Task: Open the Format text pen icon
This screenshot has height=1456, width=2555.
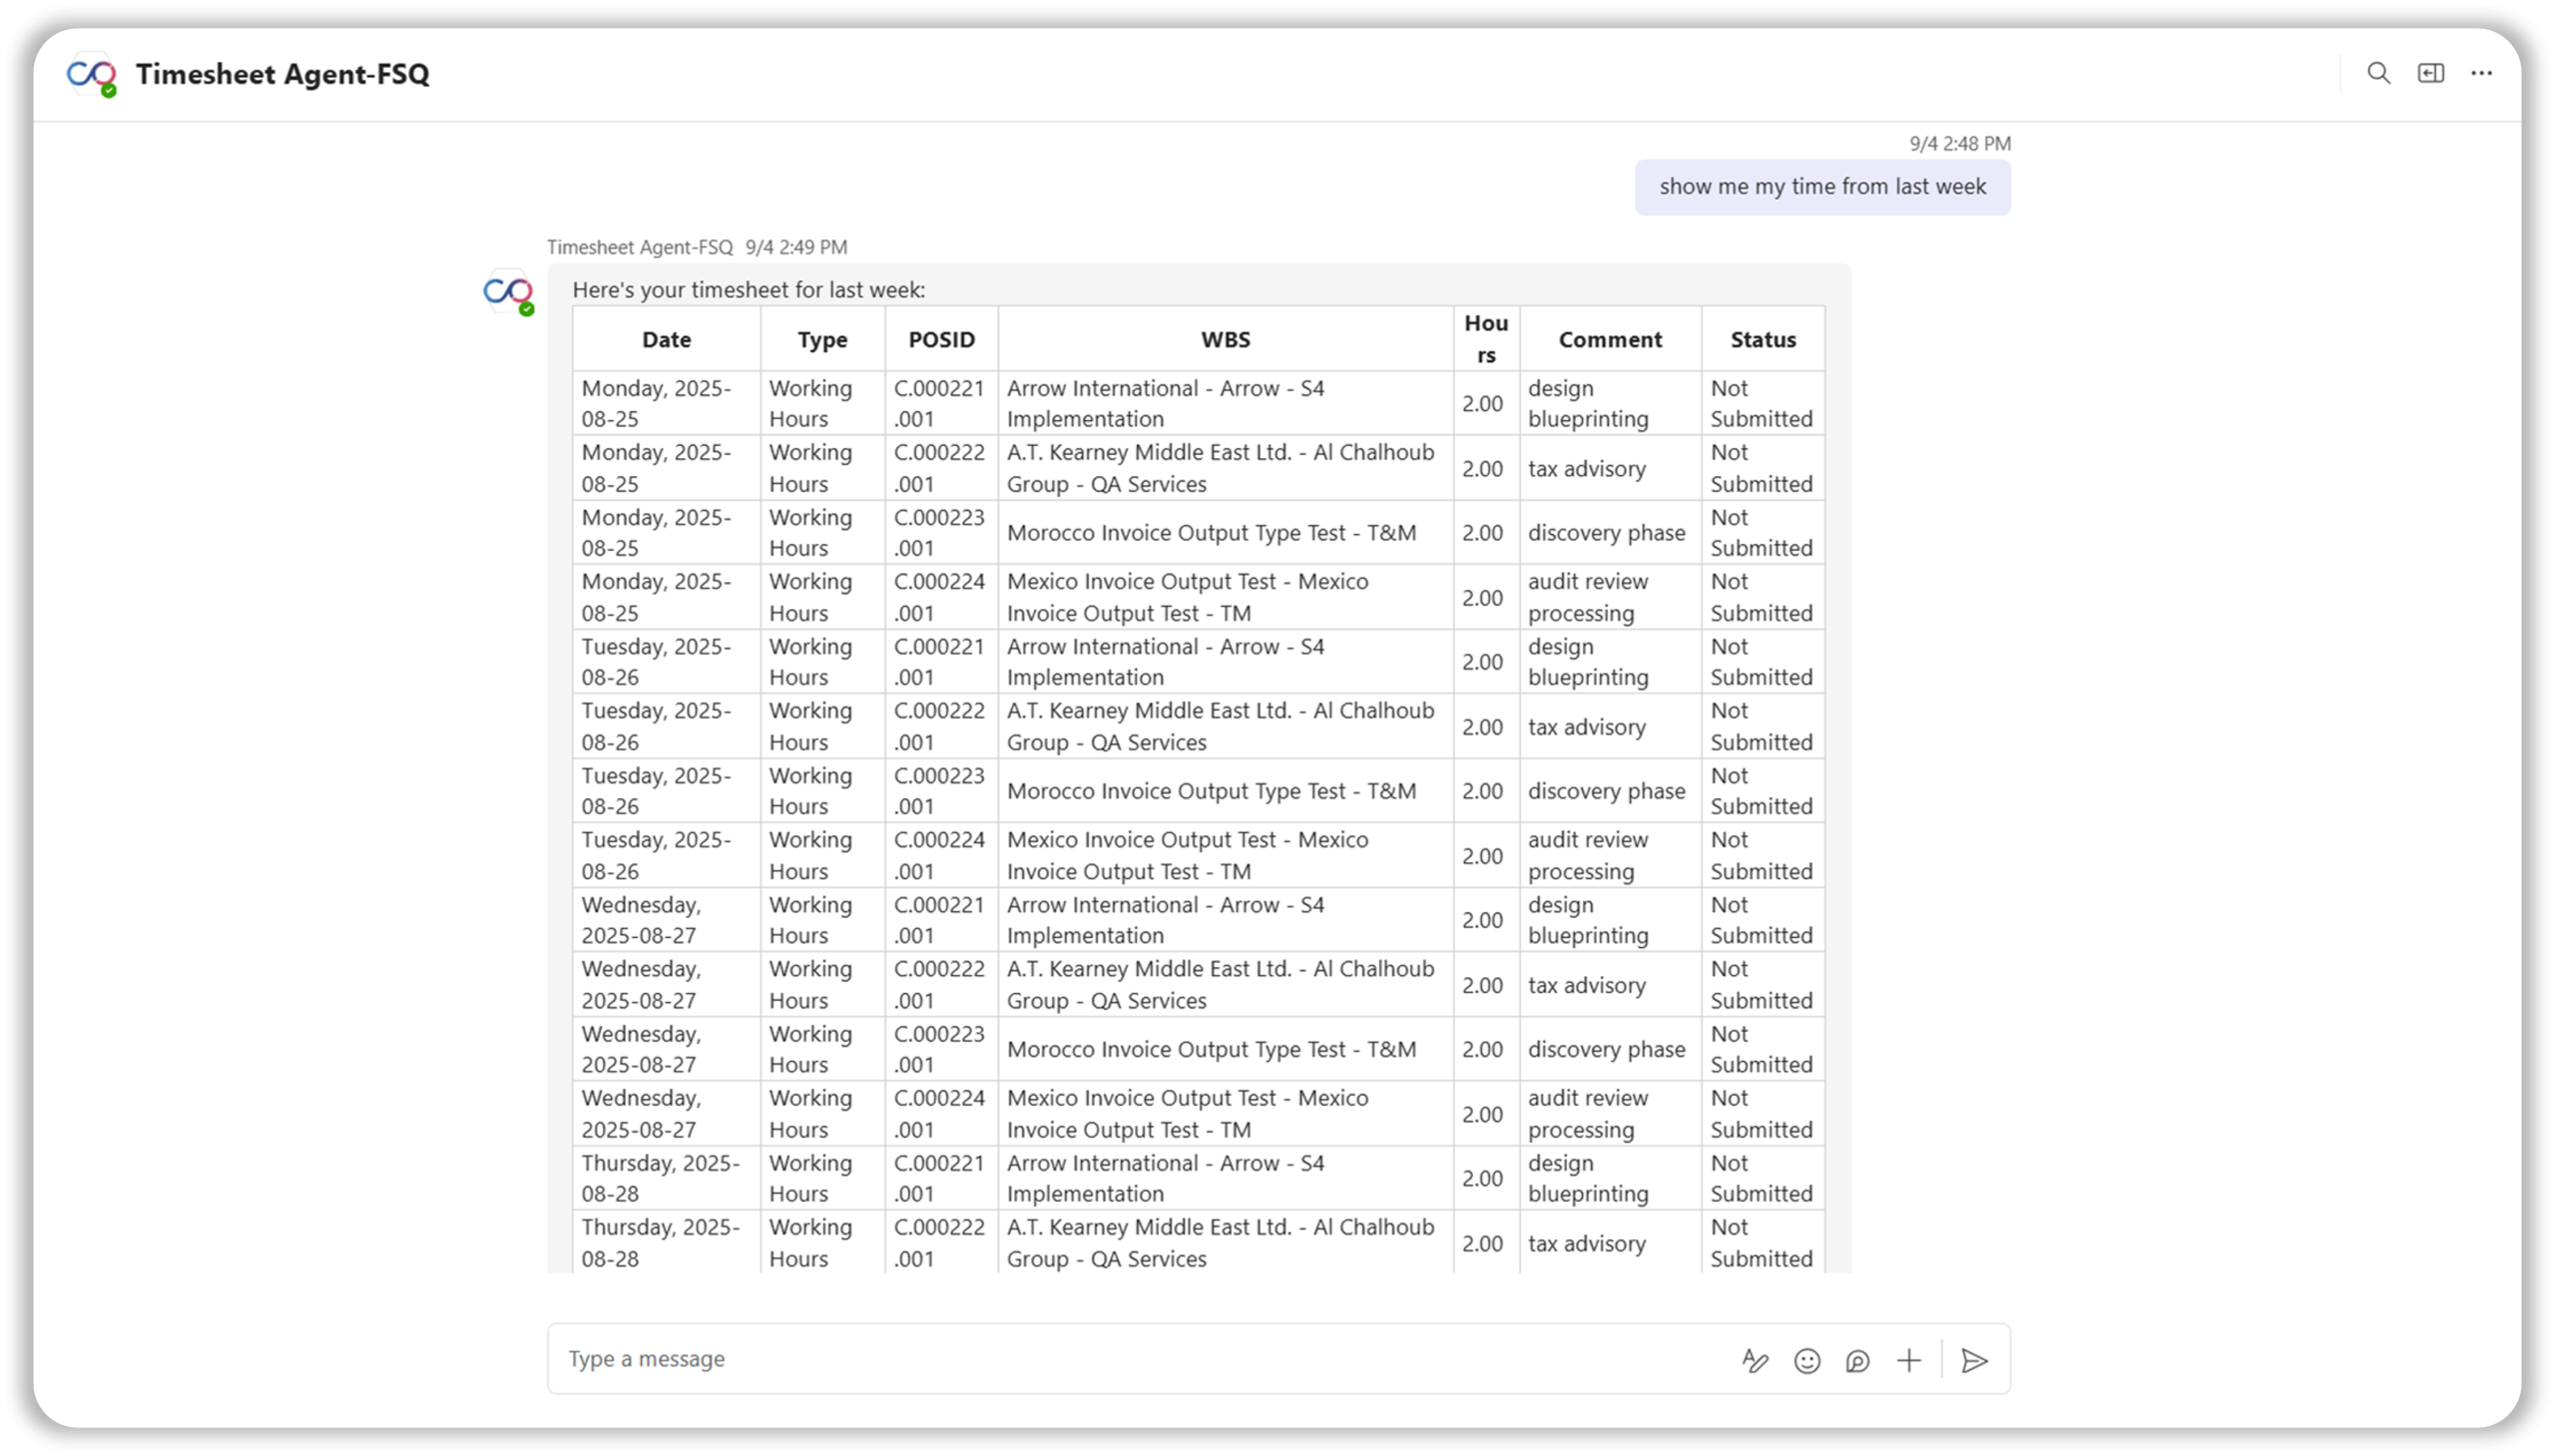Action: coord(1755,1360)
